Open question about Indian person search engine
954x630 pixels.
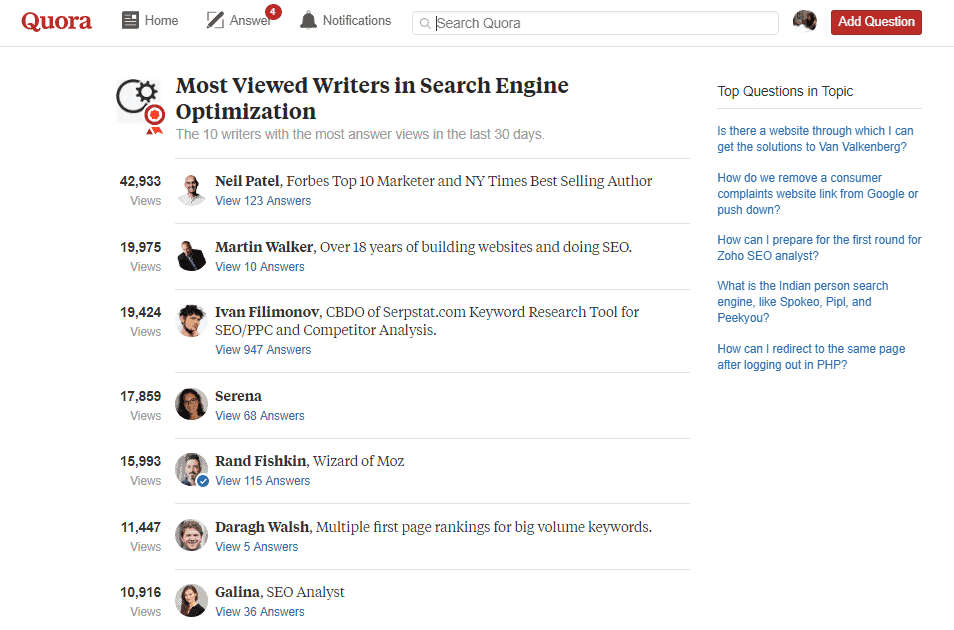coord(803,302)
